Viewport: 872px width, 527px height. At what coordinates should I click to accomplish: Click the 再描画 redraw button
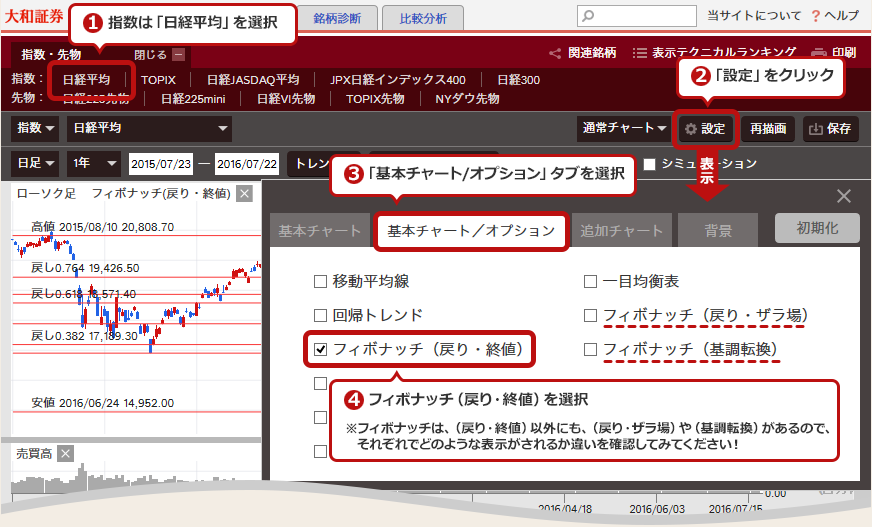(768, 129)
